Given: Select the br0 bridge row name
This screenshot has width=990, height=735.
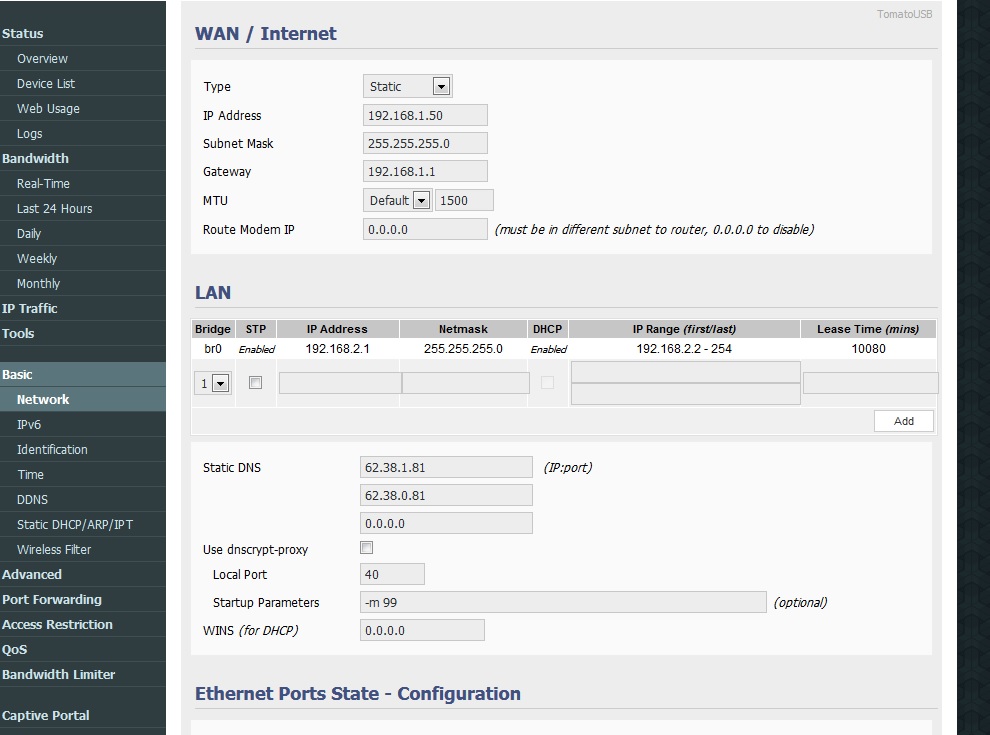Looking at the screenshot, I should pos(213,349).
